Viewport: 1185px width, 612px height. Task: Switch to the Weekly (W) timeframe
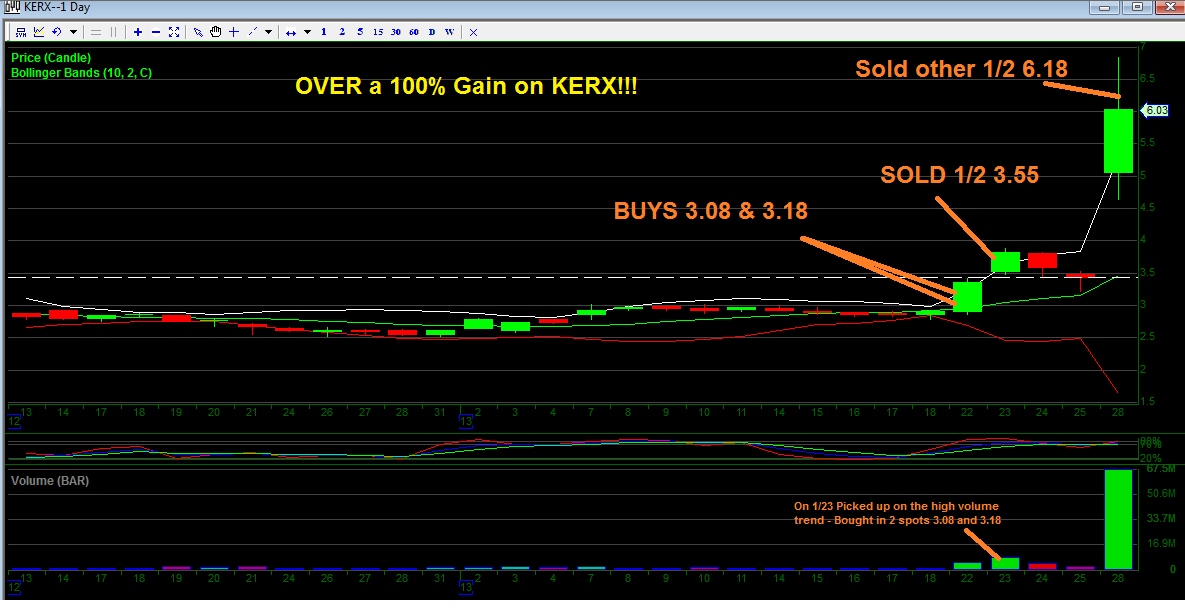(x=450, y=32)
